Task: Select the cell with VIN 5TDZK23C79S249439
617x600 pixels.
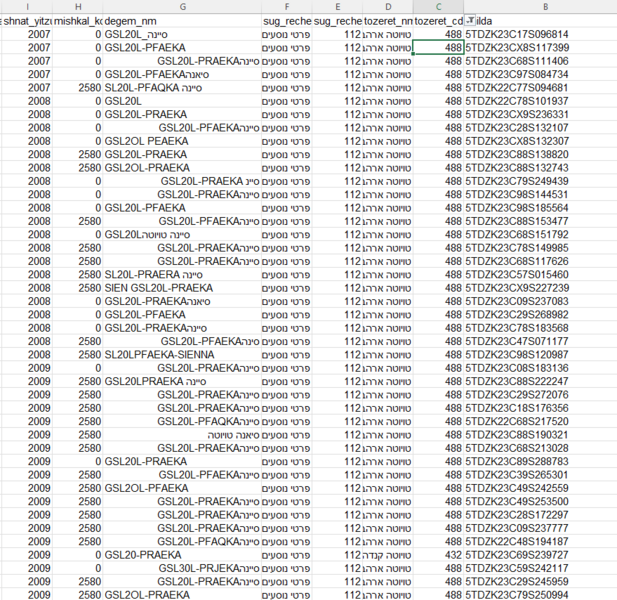Action: (540, 181)
